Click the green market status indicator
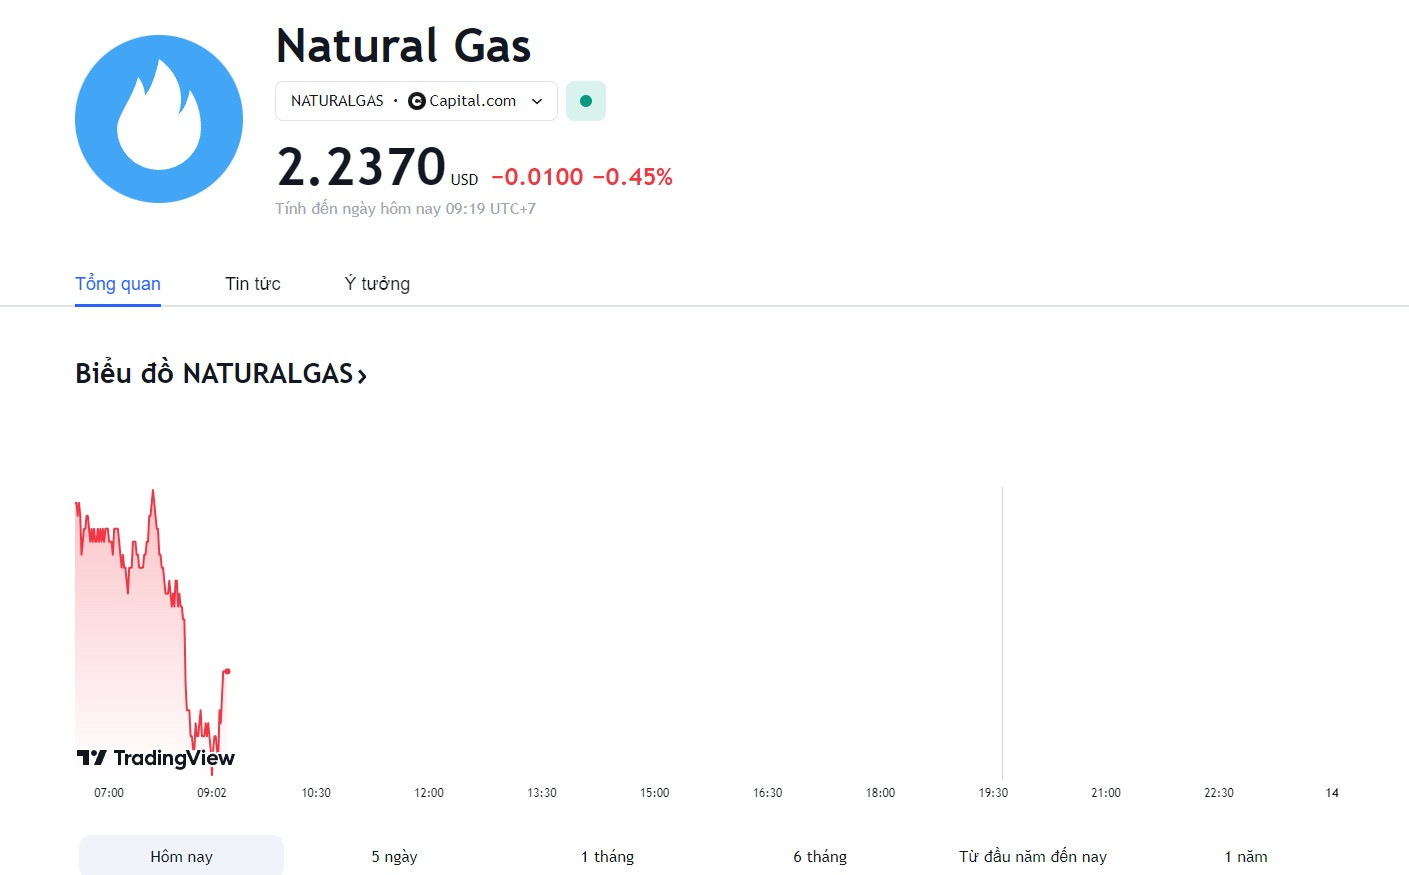 586,101
